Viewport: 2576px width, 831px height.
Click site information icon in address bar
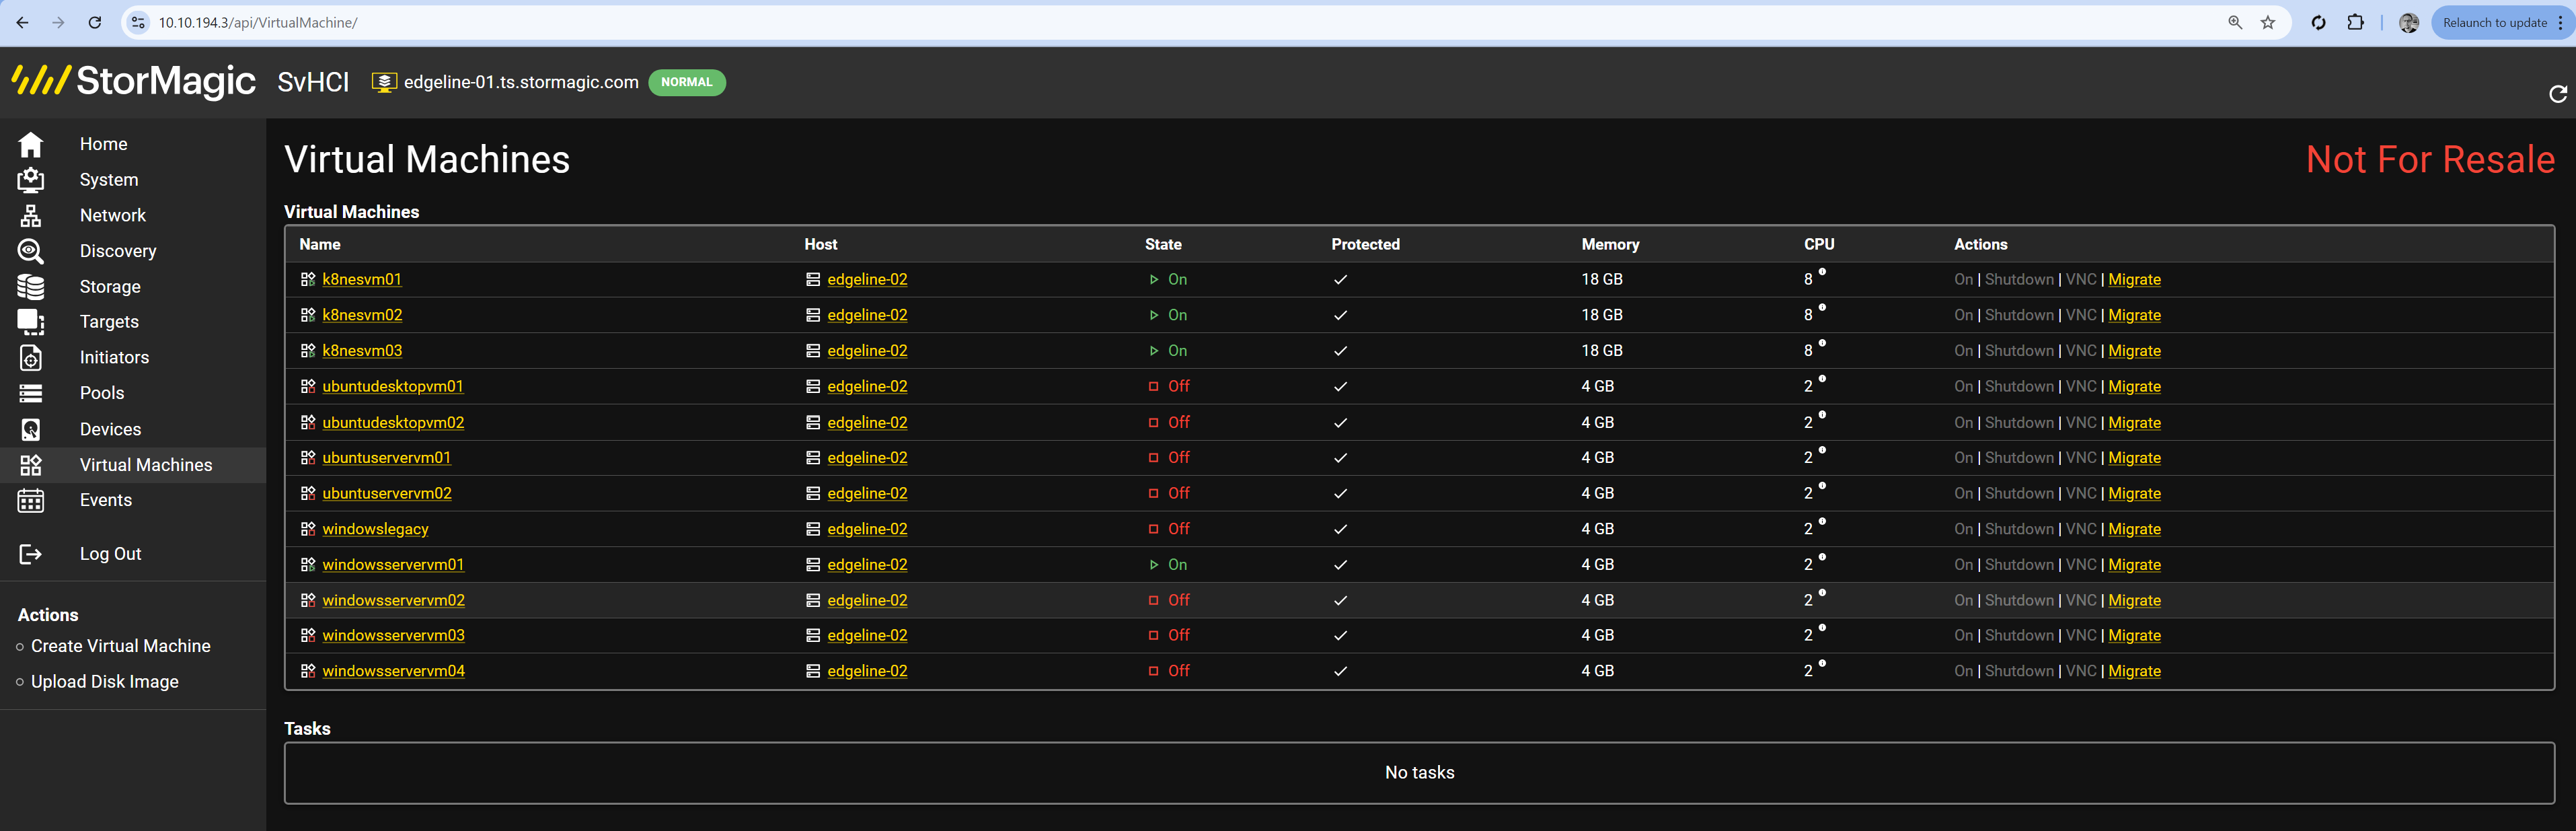(x=139, y=22)
